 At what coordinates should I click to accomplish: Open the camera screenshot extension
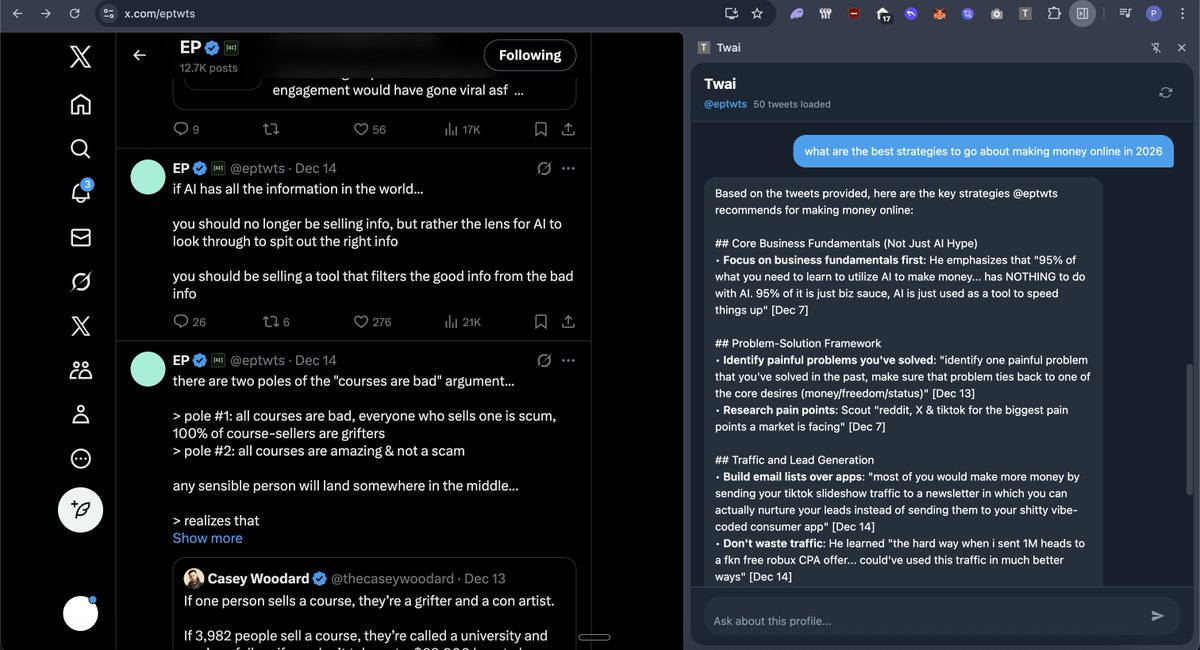pyautogui.click(x=997, y=14)
